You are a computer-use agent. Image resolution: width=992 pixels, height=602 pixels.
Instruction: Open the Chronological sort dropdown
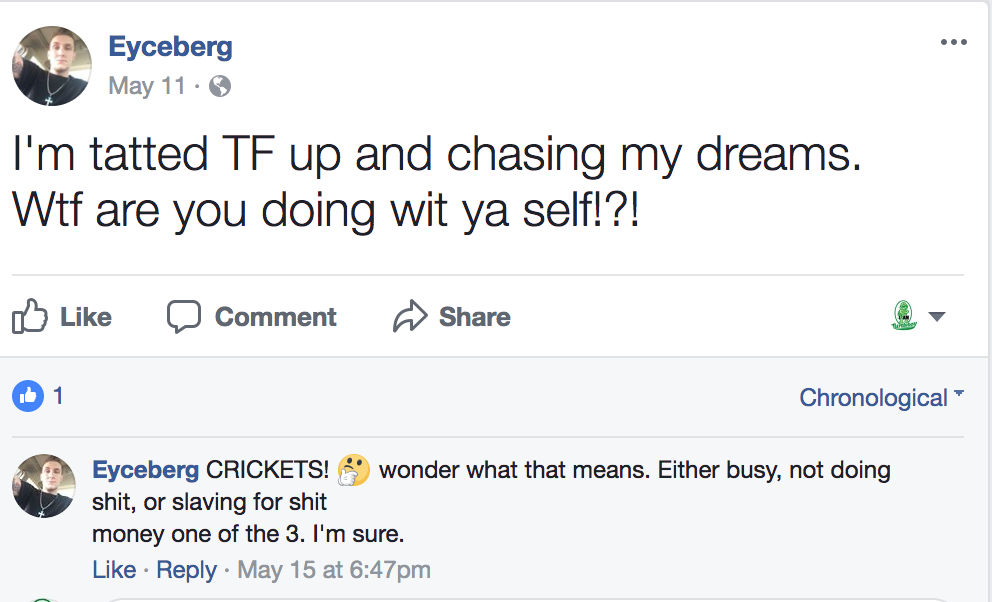coord(881,398)
